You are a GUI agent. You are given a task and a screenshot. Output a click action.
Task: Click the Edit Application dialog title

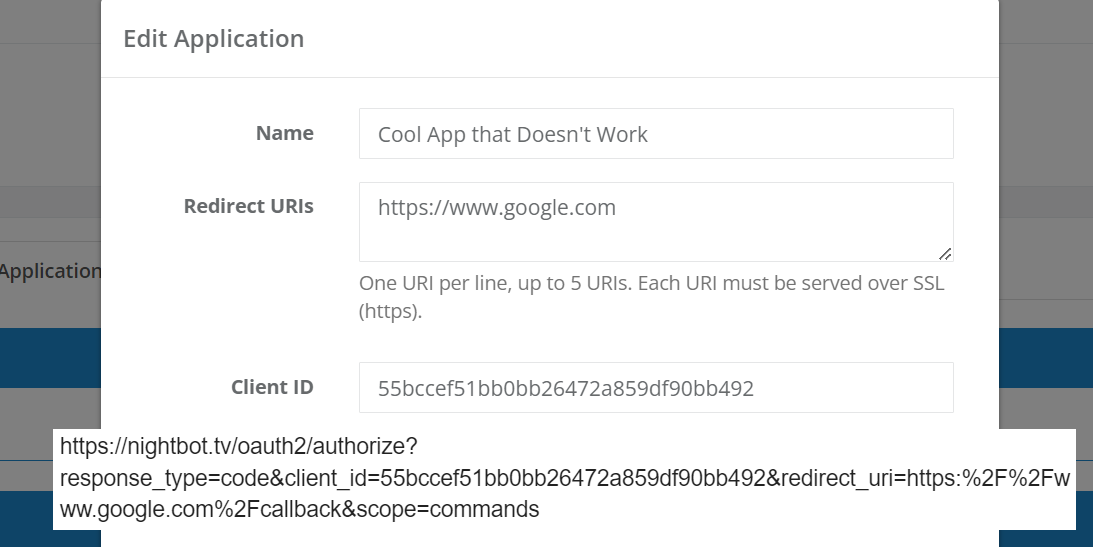213,38
